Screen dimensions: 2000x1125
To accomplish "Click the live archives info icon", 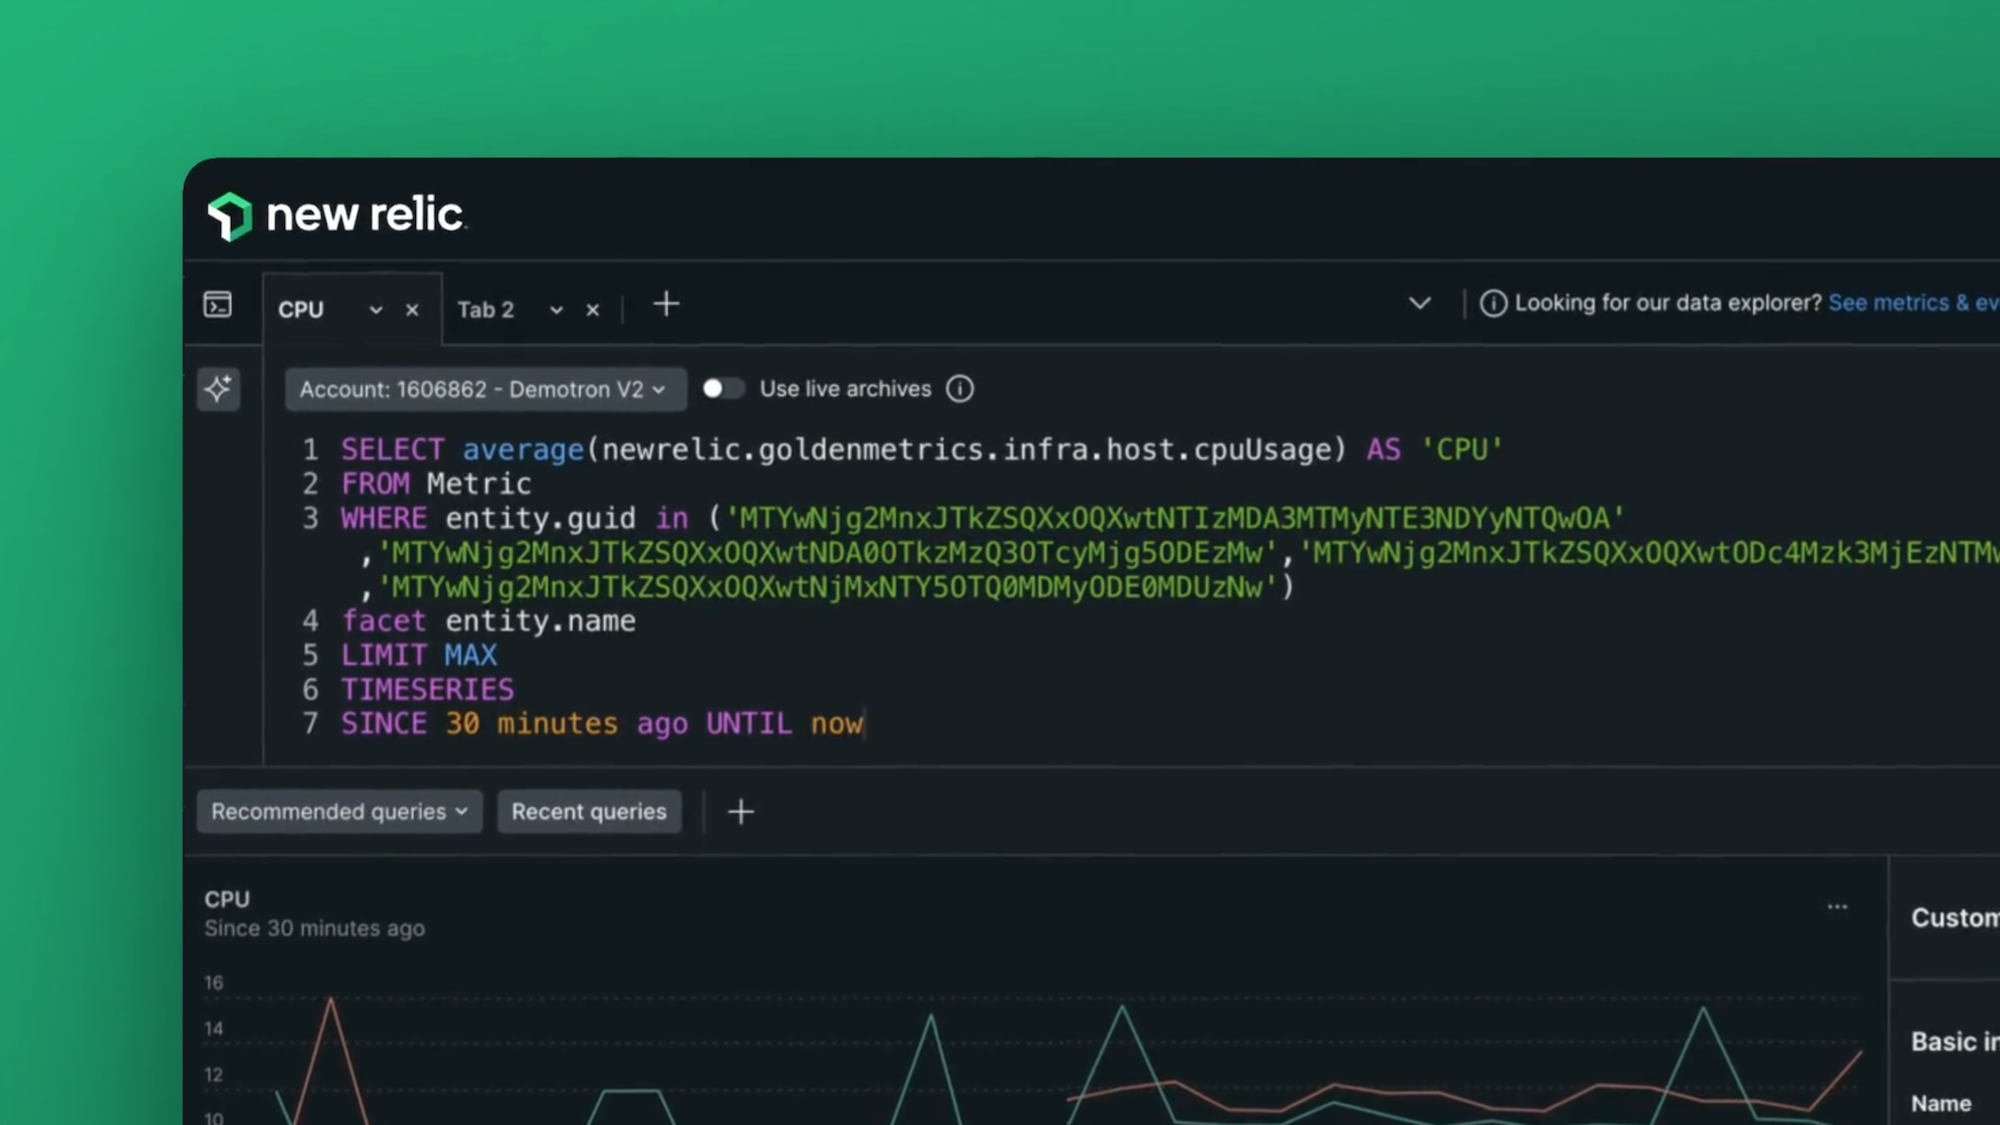I will [960, 389].
